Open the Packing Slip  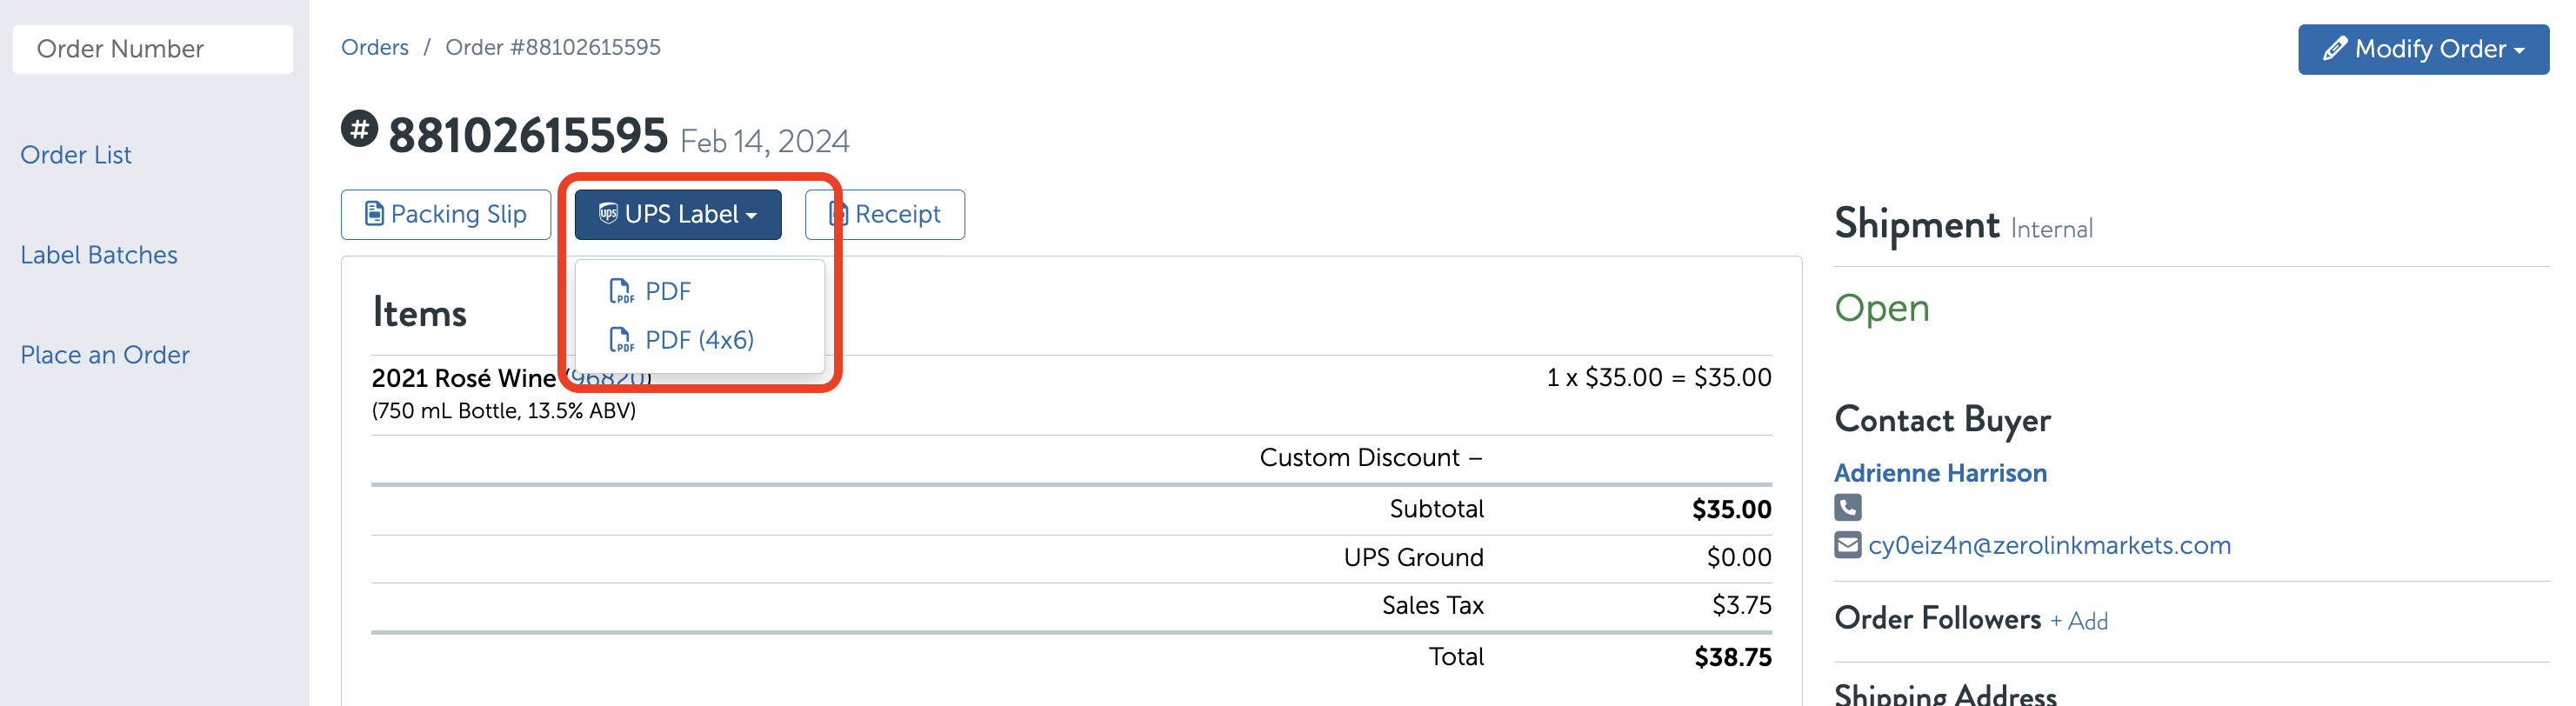click(x=446, y=214)
